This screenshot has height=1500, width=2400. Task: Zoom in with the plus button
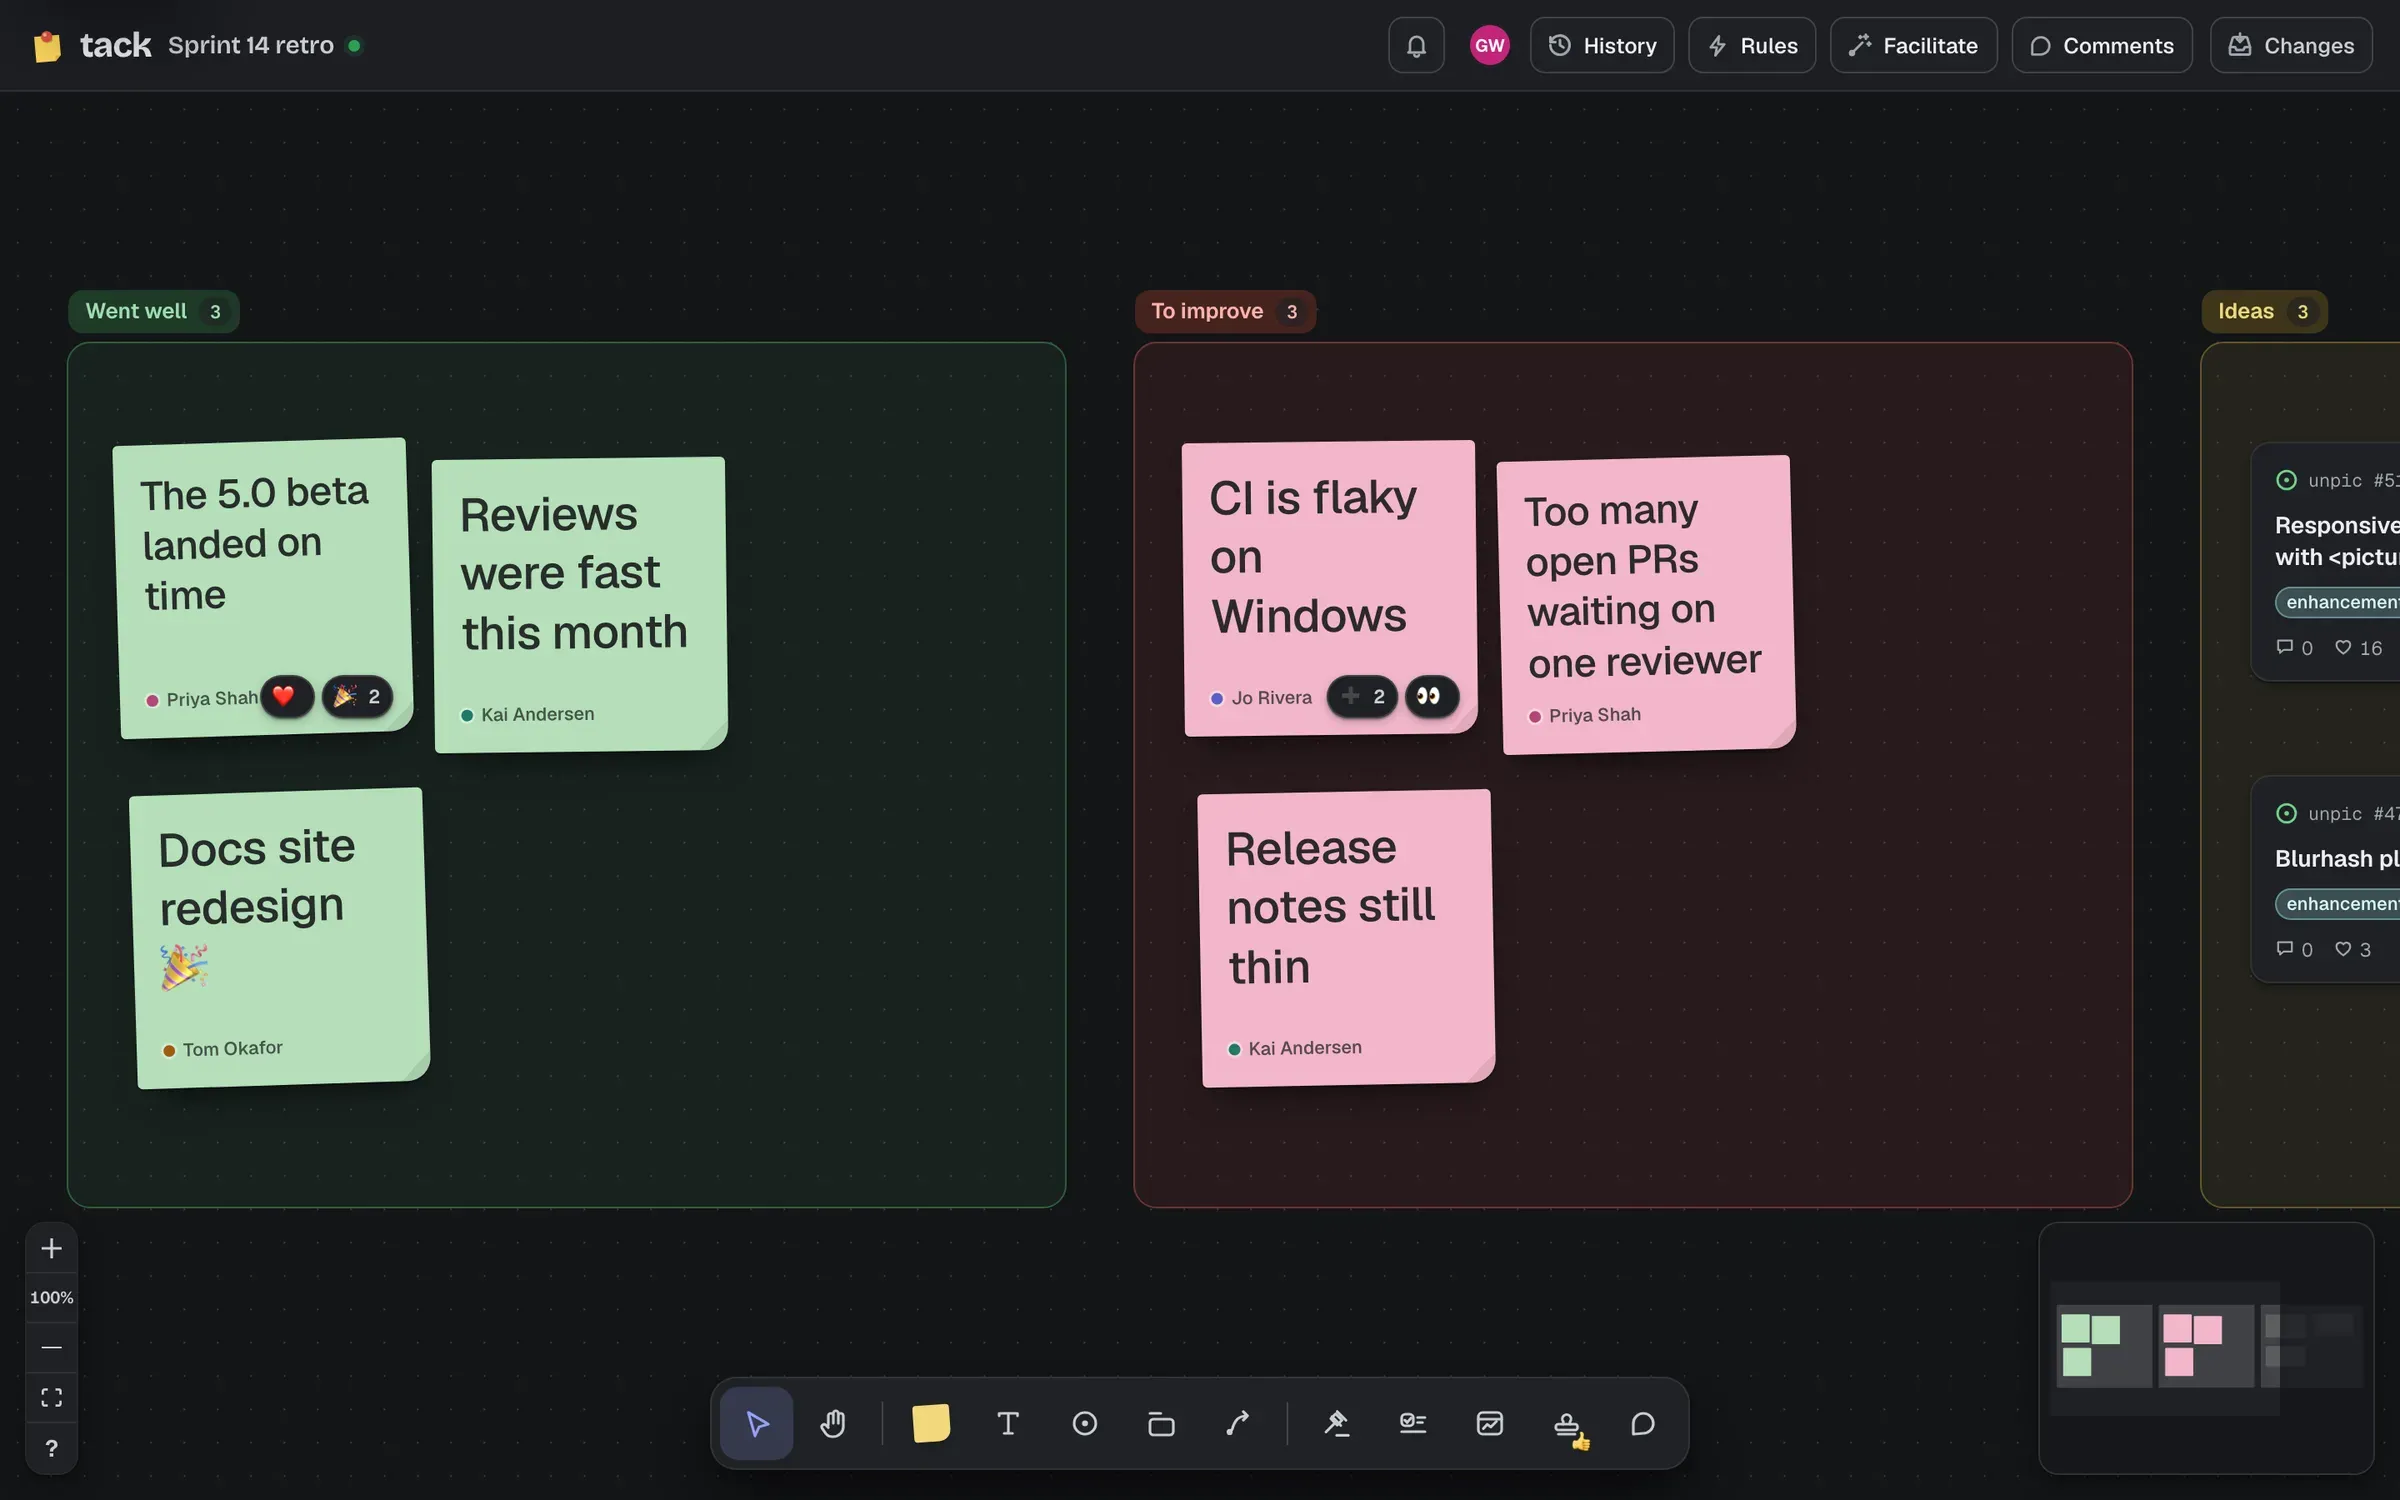(51, 1248)
